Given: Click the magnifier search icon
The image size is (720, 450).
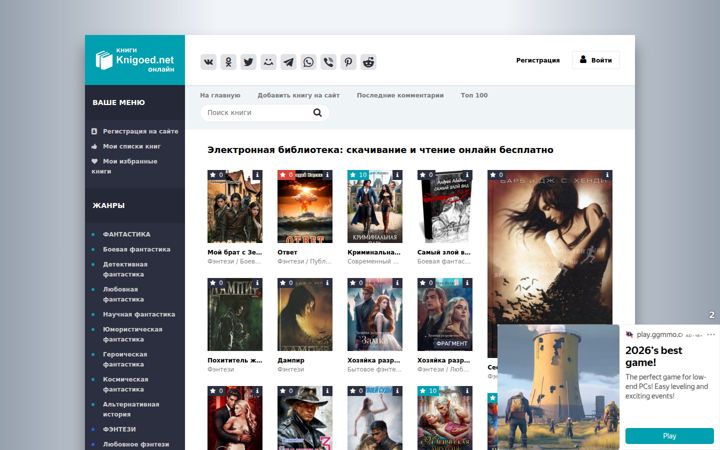Looking at the screenshot, I should pos(317,112).
